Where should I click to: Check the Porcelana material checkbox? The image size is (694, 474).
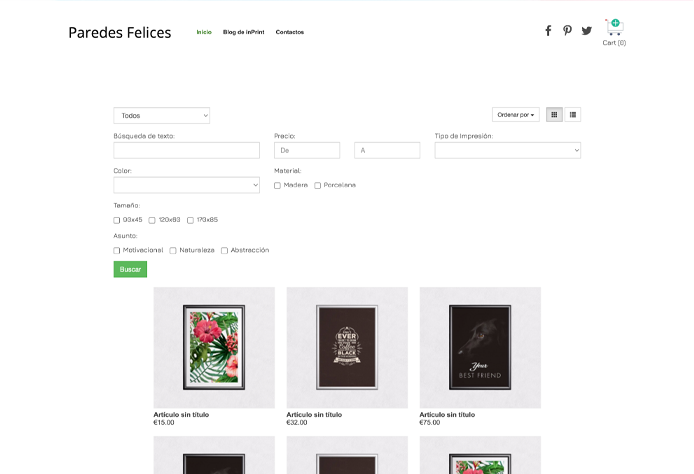pyautogui.click(x=317, y=185)
